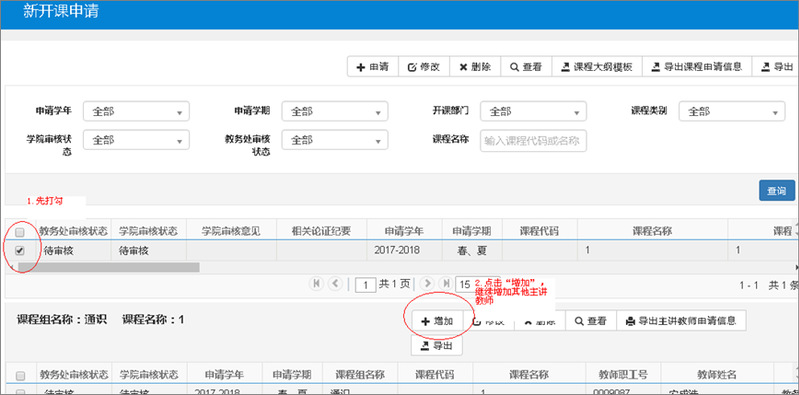Click 导出主讲教师申请信息 print button
This screenshot has height=395, width=799.
[x=681, y=321]
